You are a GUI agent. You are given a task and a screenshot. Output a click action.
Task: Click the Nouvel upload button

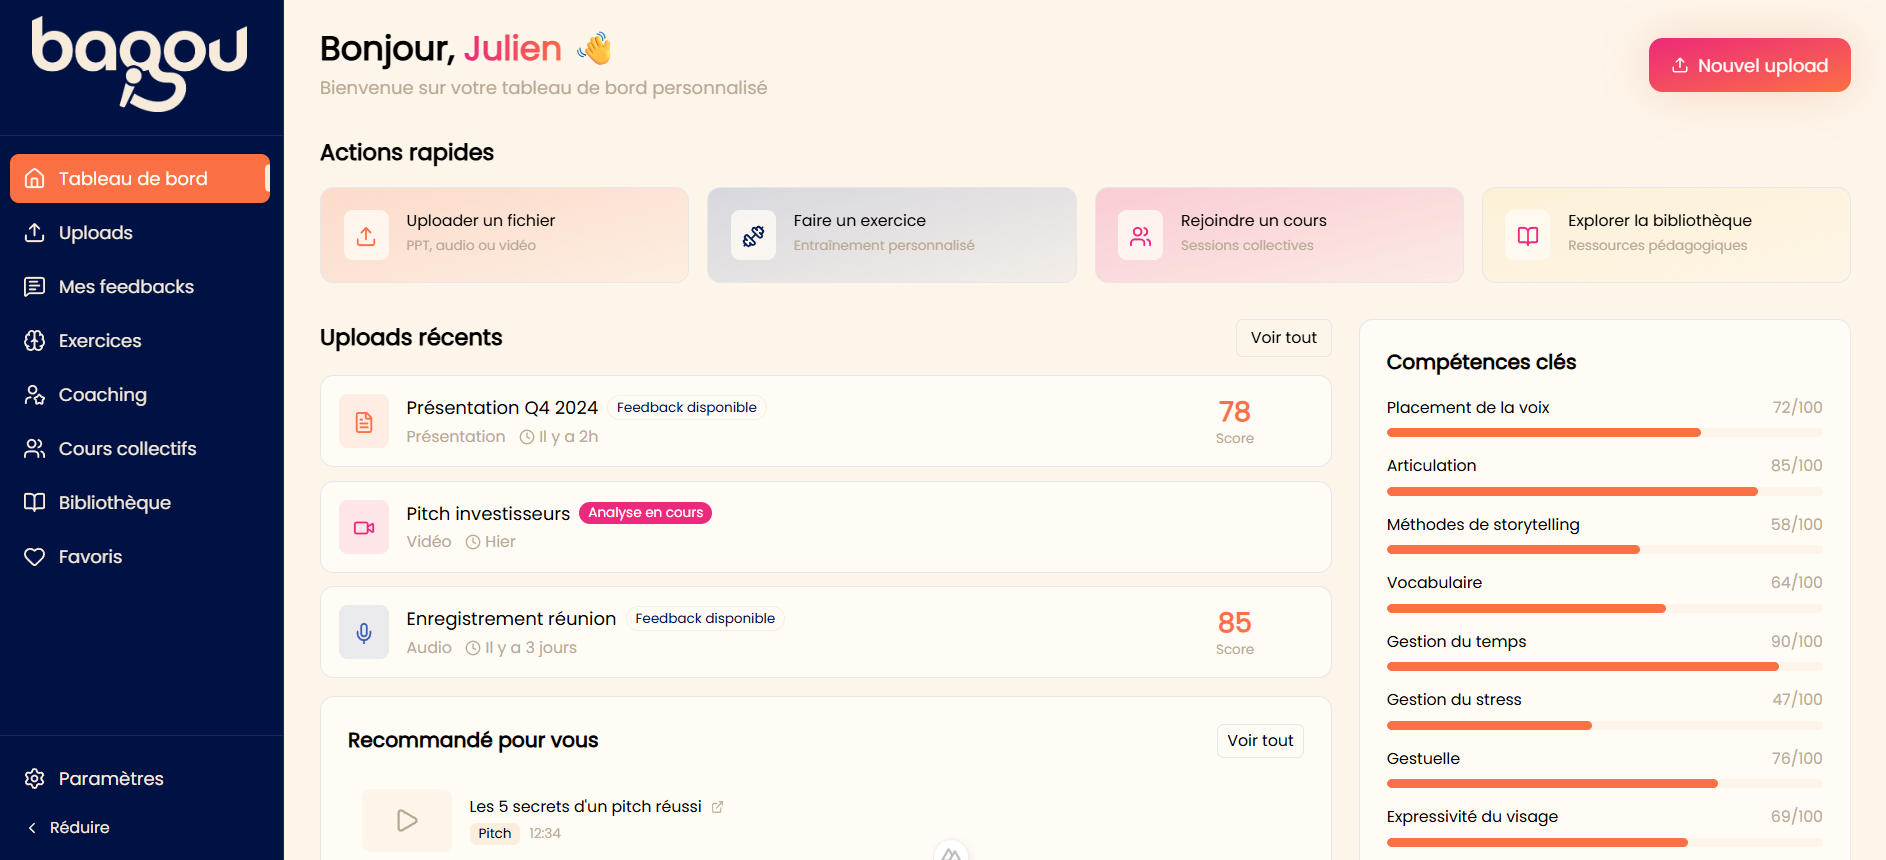(1749, 66)
